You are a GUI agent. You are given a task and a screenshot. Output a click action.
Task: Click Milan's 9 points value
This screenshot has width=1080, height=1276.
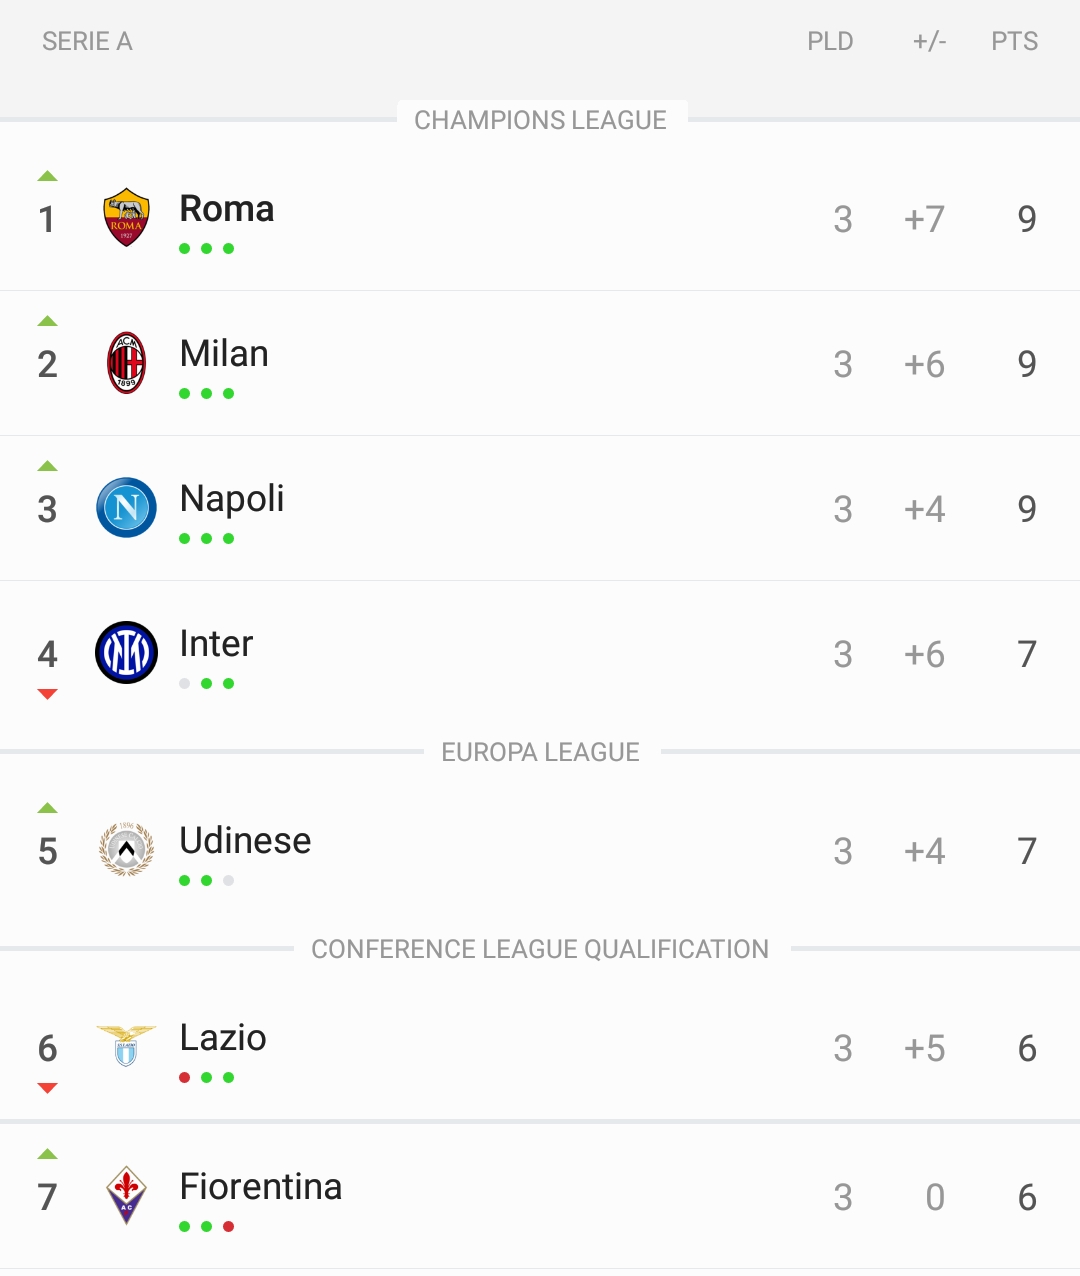[1027, 364]
